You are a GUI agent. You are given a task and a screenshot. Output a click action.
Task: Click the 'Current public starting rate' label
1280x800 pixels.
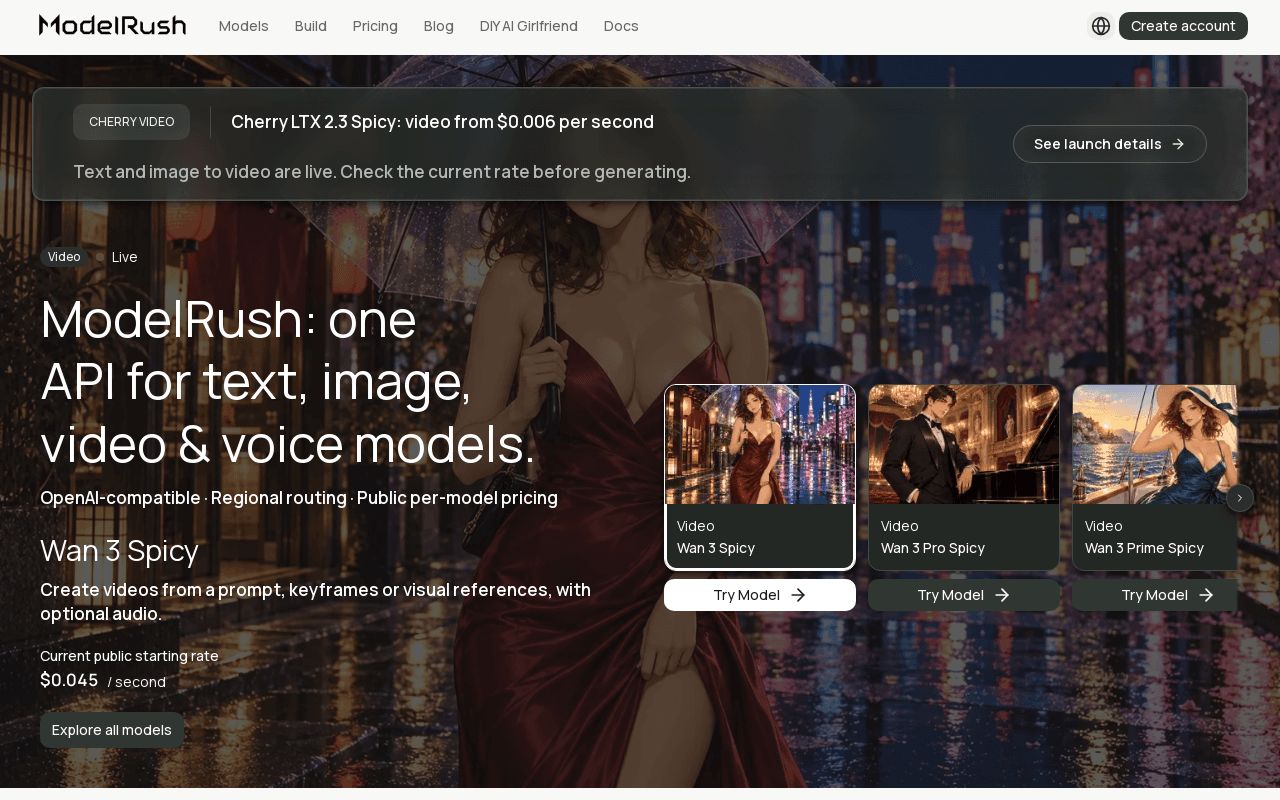click(129, 656)
